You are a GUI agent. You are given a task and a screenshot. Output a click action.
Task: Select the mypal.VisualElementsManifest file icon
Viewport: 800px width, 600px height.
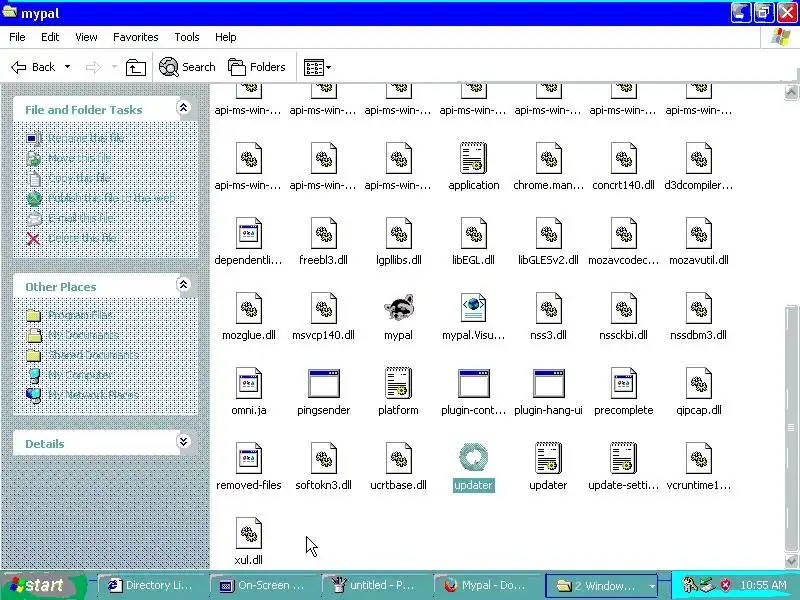473,308
